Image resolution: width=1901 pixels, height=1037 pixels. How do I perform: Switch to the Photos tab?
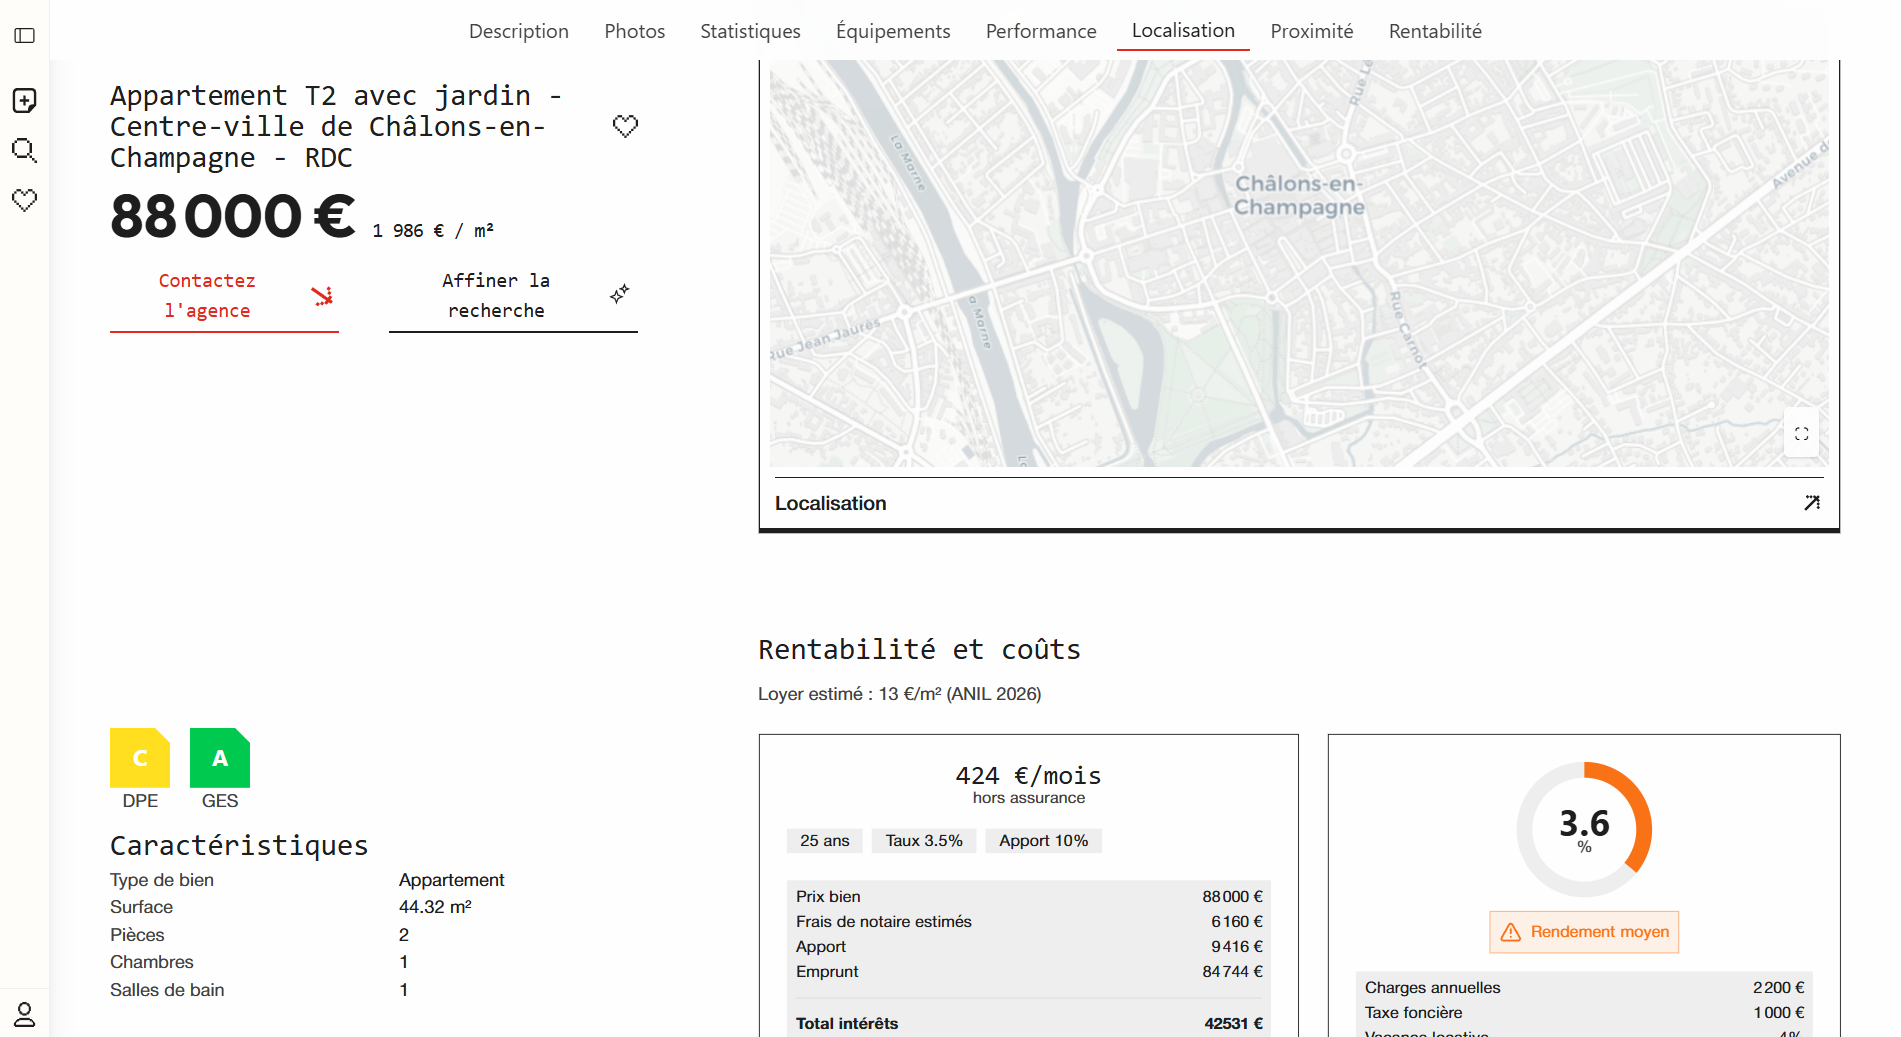(x=635, y=31)
